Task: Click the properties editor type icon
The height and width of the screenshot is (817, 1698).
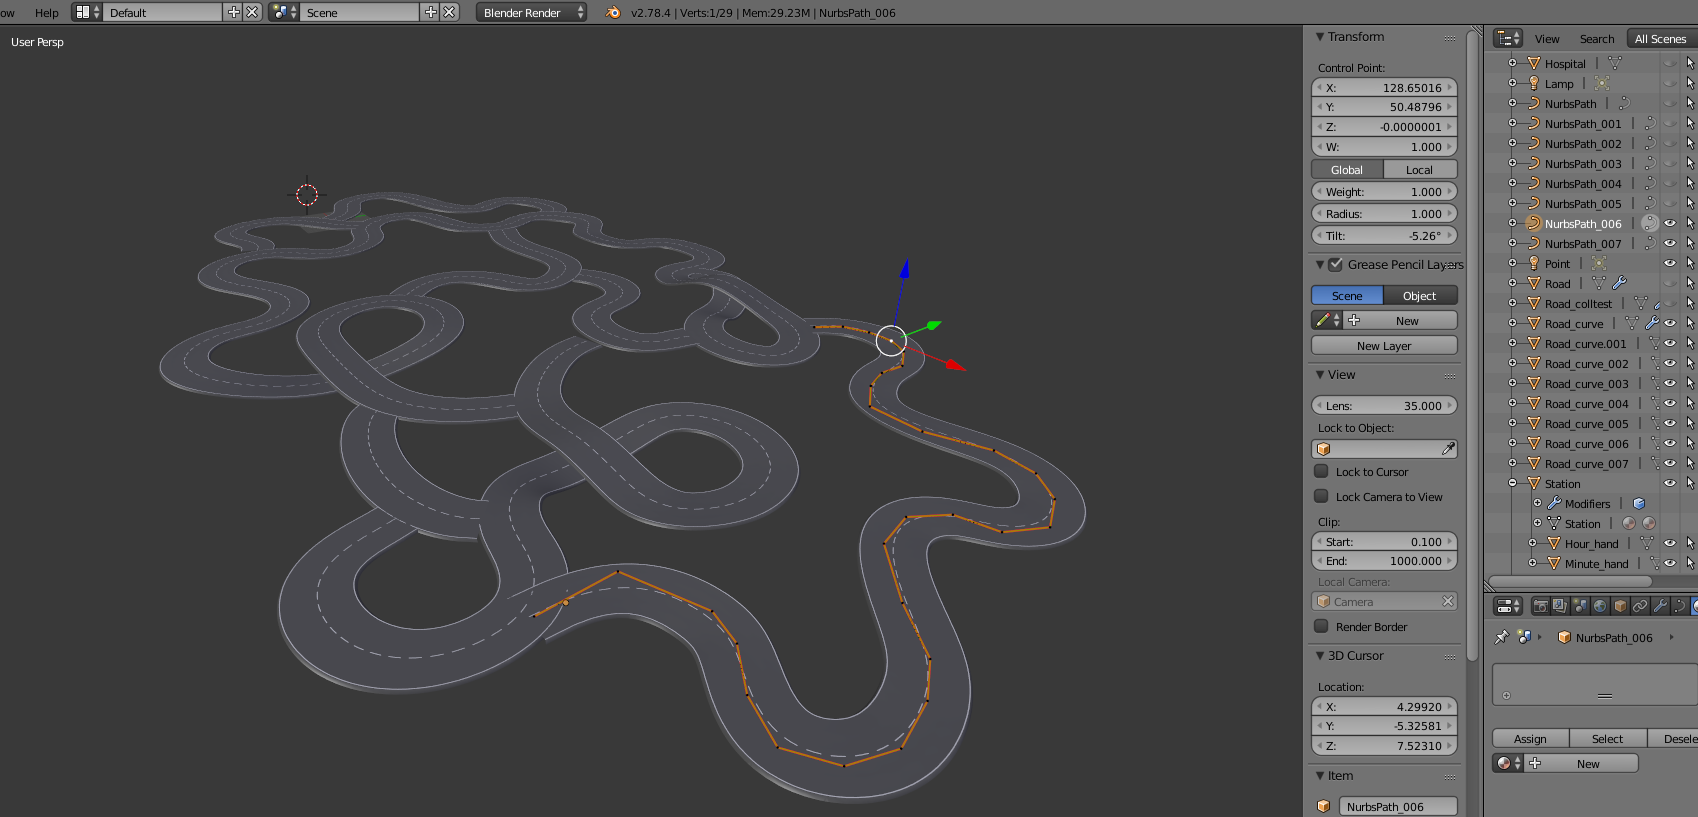Action: pos(1507,606)
